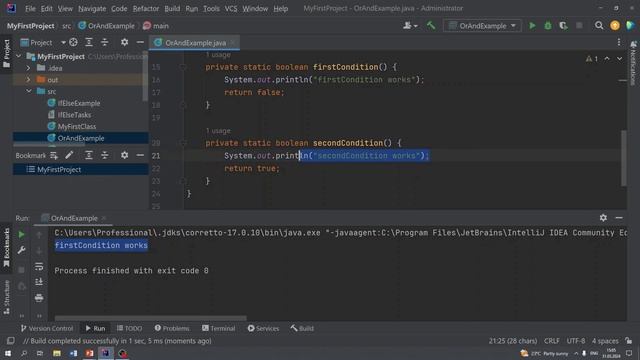Start debugging with the bug icon
This screenshot has height=360, width=640.
548,26
